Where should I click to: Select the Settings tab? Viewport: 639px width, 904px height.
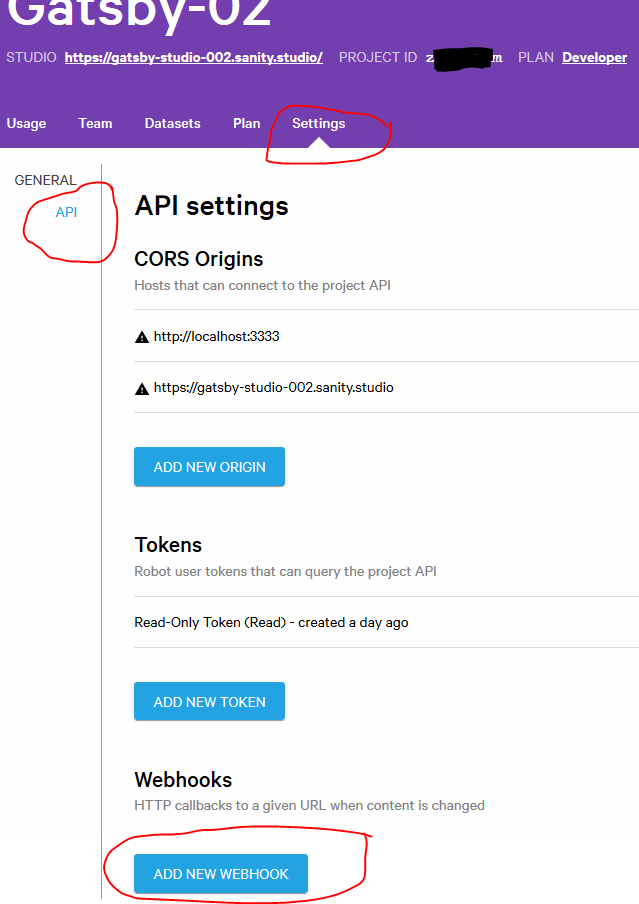pyautogui.click(x=318, y=123)
